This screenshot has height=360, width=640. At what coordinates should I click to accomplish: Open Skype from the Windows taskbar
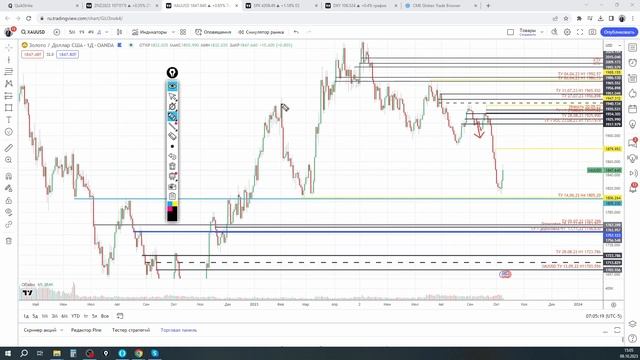pos(155,353)
